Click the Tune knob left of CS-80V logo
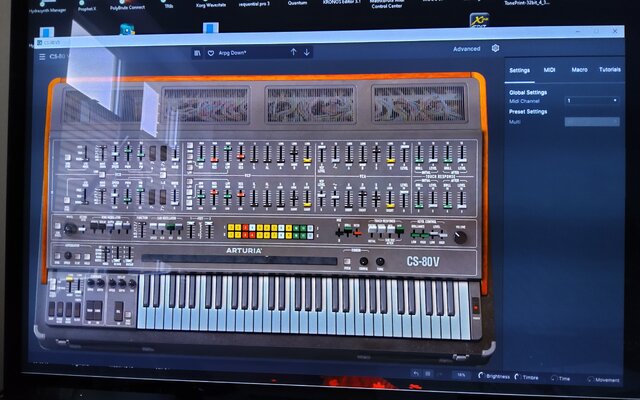The image size is (640, 400). pos(380,262)
